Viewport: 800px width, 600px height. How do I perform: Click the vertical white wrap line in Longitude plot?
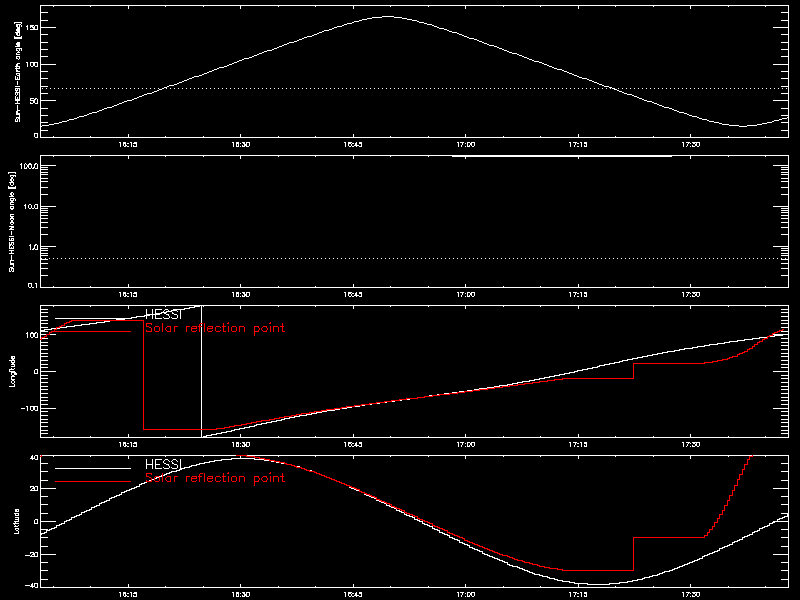(202, 371)
